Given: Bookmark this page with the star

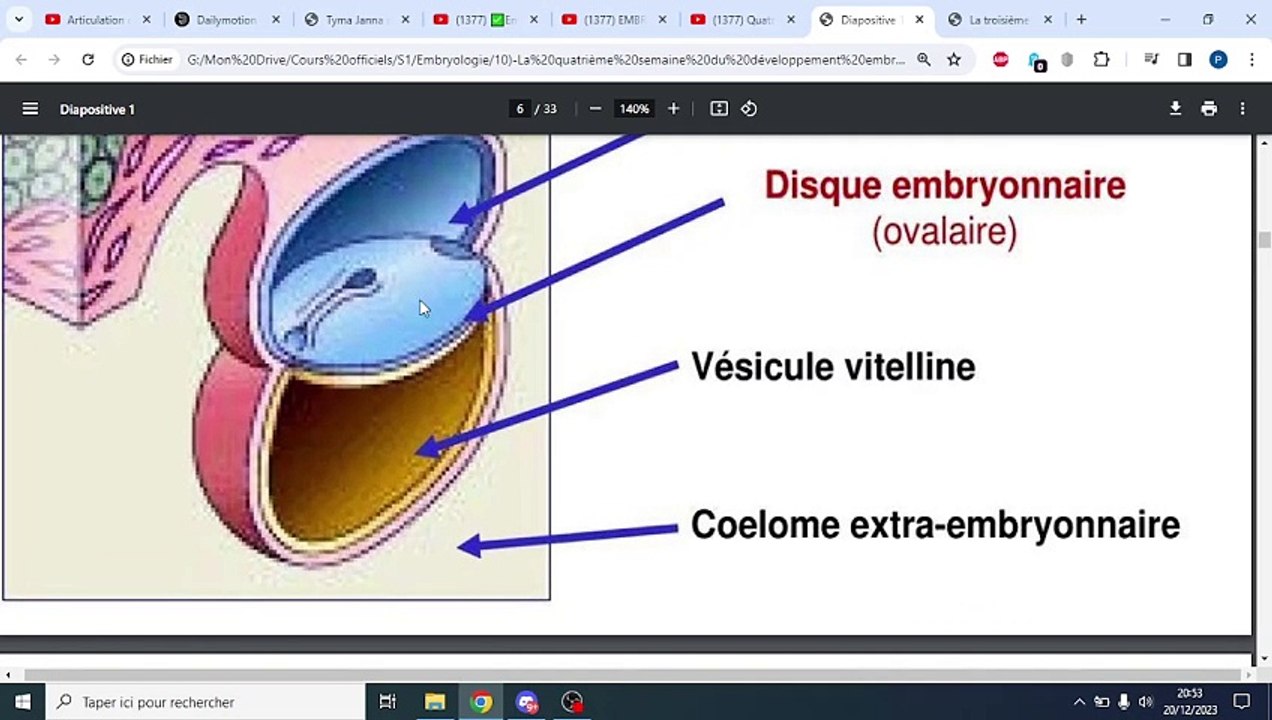Looking at the screenshot, I should [954, 60].
